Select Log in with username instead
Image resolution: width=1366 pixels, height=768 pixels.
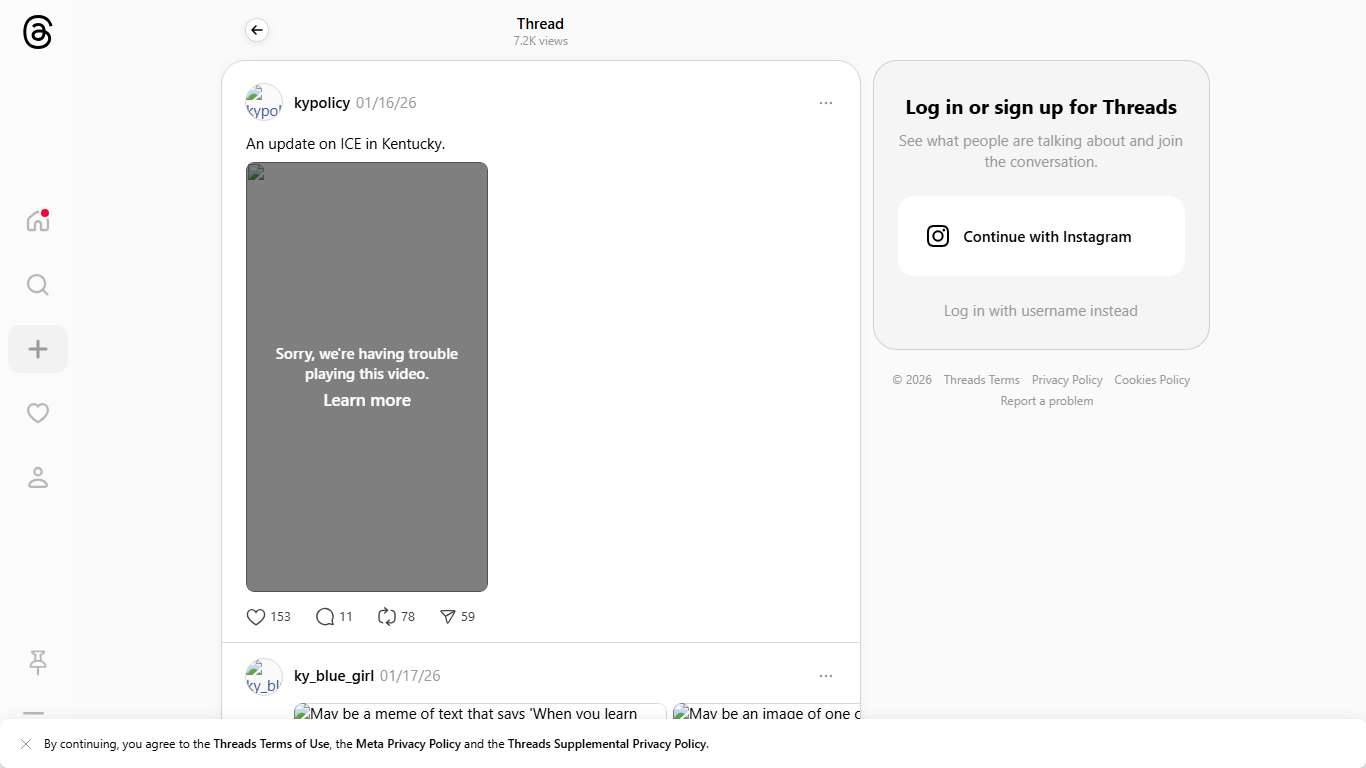pyautogui.click(x=1040, y=311)
